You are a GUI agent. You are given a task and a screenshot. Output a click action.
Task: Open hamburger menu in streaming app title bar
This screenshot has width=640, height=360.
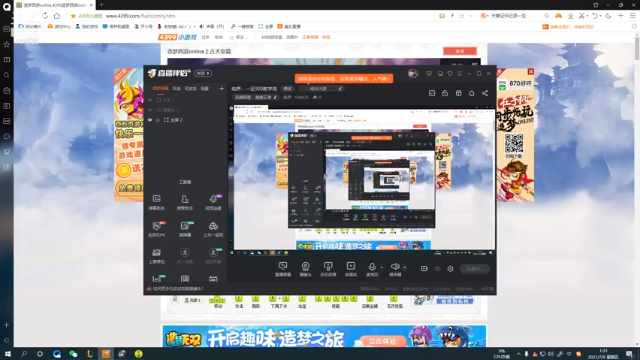coord(460,73)
